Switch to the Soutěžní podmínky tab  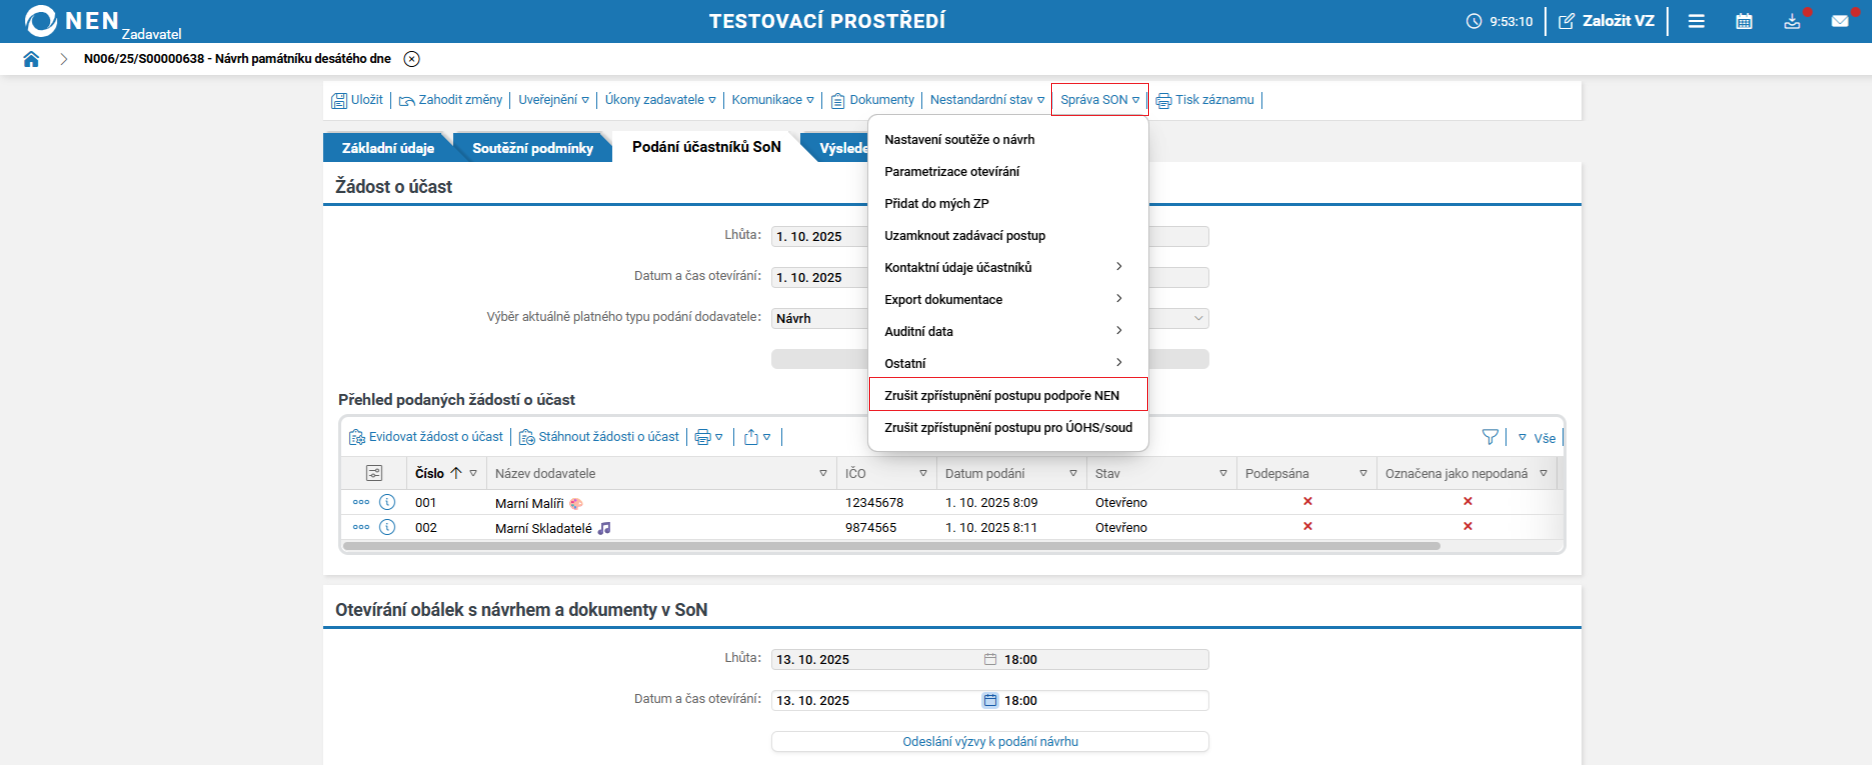(x=532, y=148)
